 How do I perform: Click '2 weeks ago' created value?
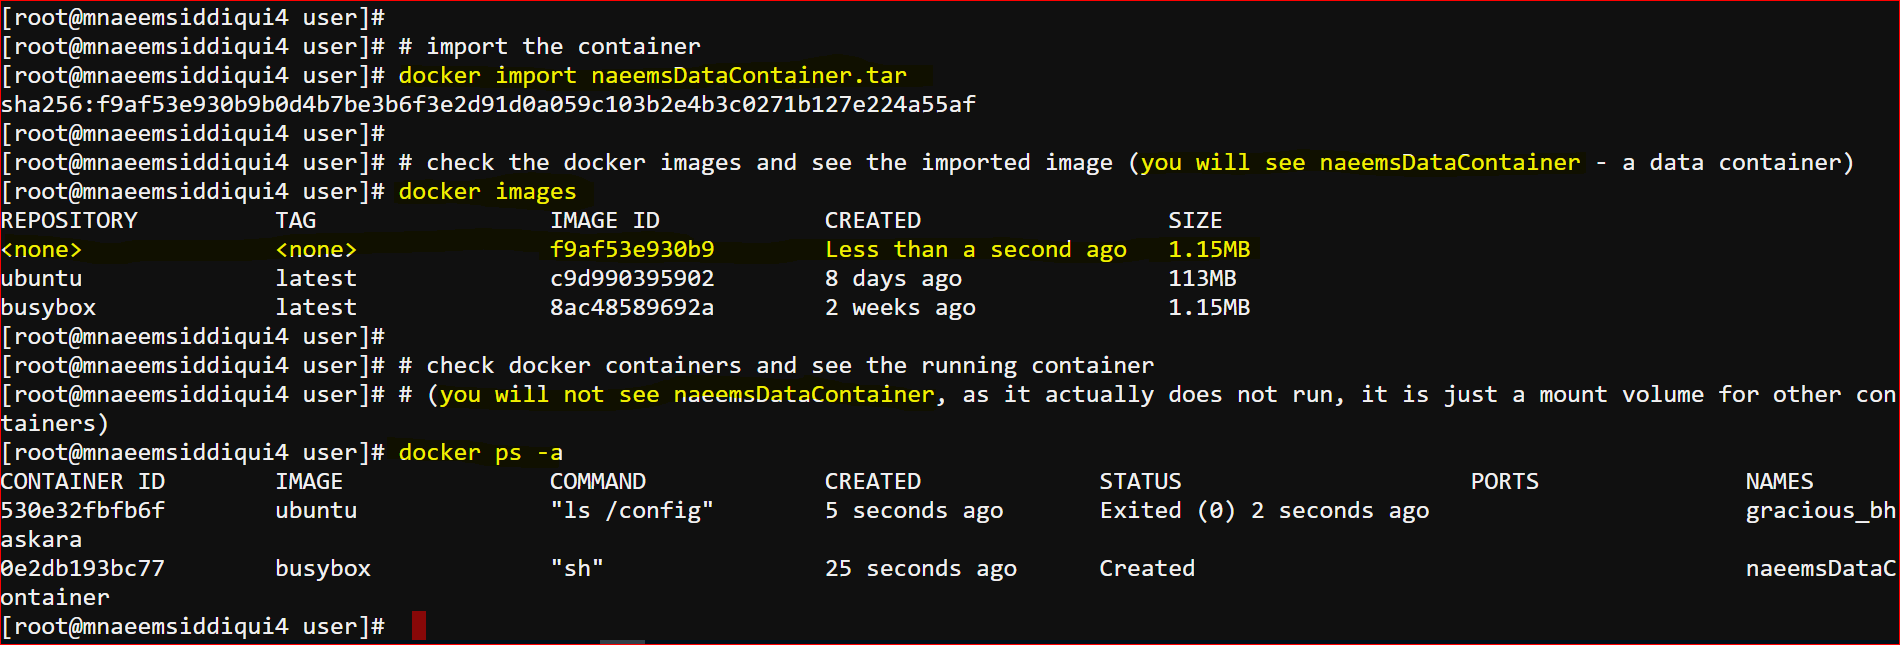[x=900, y=308]
